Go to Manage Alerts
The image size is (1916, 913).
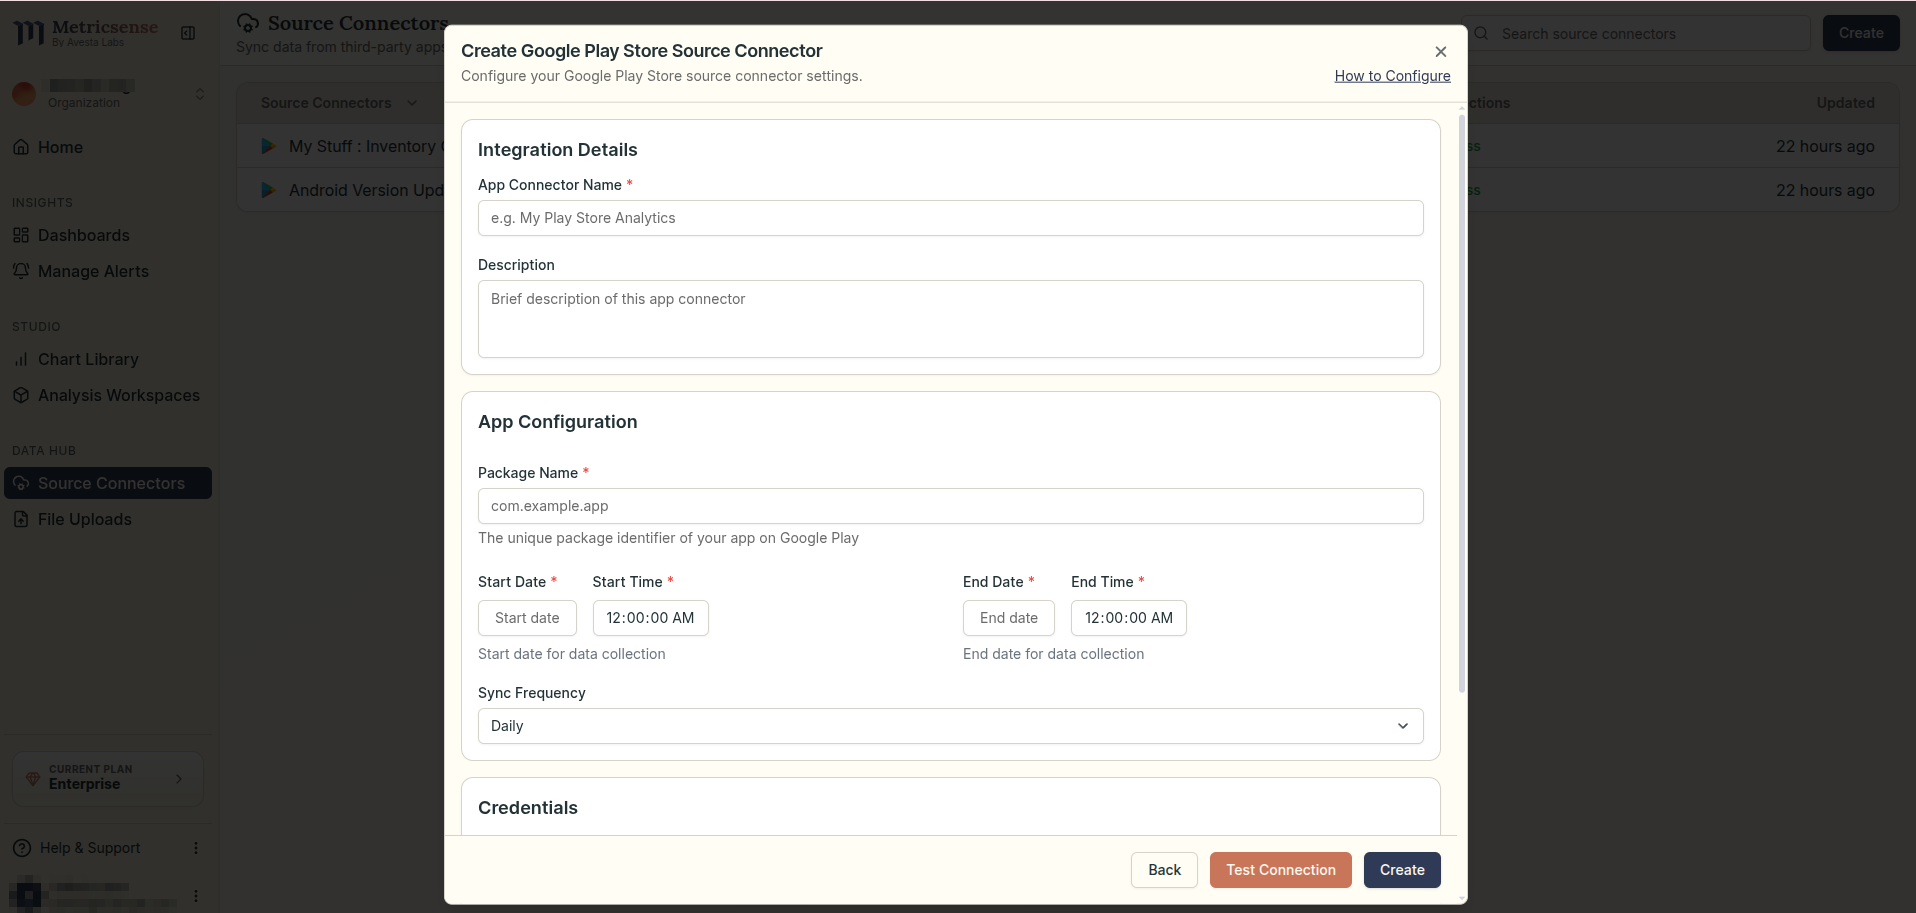[x=108, y=271]
